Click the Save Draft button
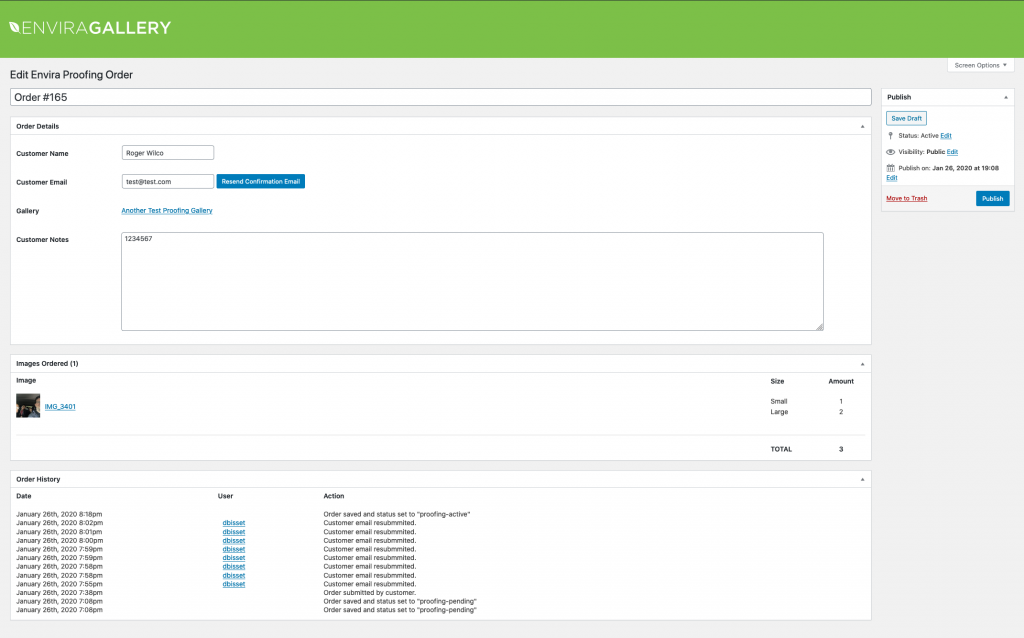 coord(906,118)
